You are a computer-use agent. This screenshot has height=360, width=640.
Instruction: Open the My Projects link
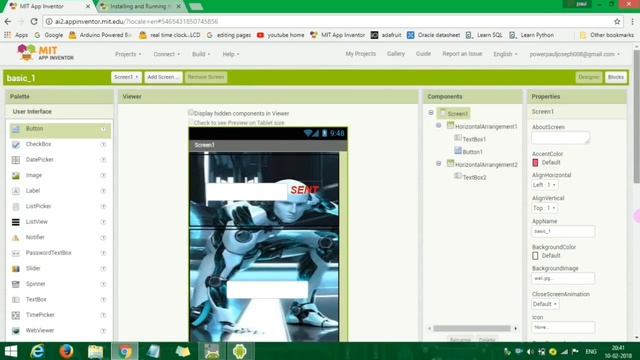click(x=360, y=53)
